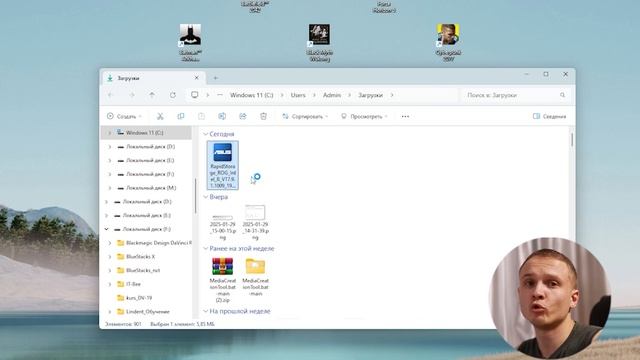Open the chevron dropdown after Users breadcrumb
Viewport: 640px width, 360px height.
[314, 95]
